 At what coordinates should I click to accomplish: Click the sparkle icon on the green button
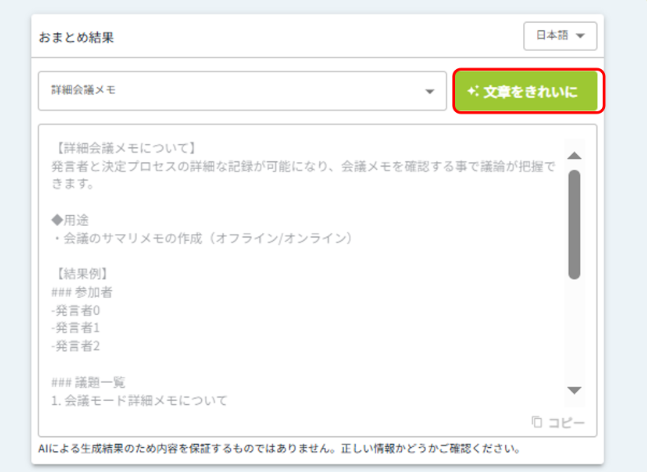[x=473, y=91]
